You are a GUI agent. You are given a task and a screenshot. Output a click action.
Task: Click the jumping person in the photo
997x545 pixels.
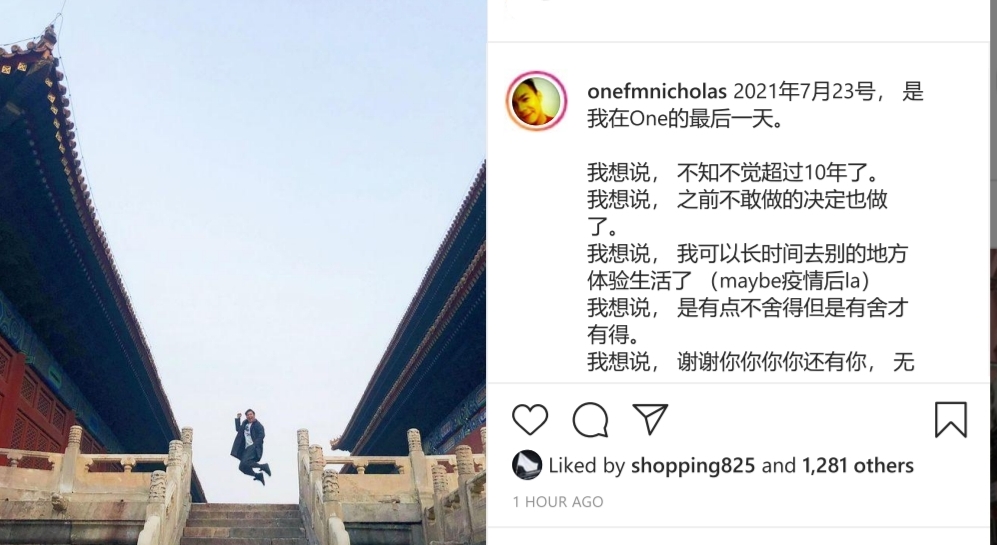pos(250,446)
